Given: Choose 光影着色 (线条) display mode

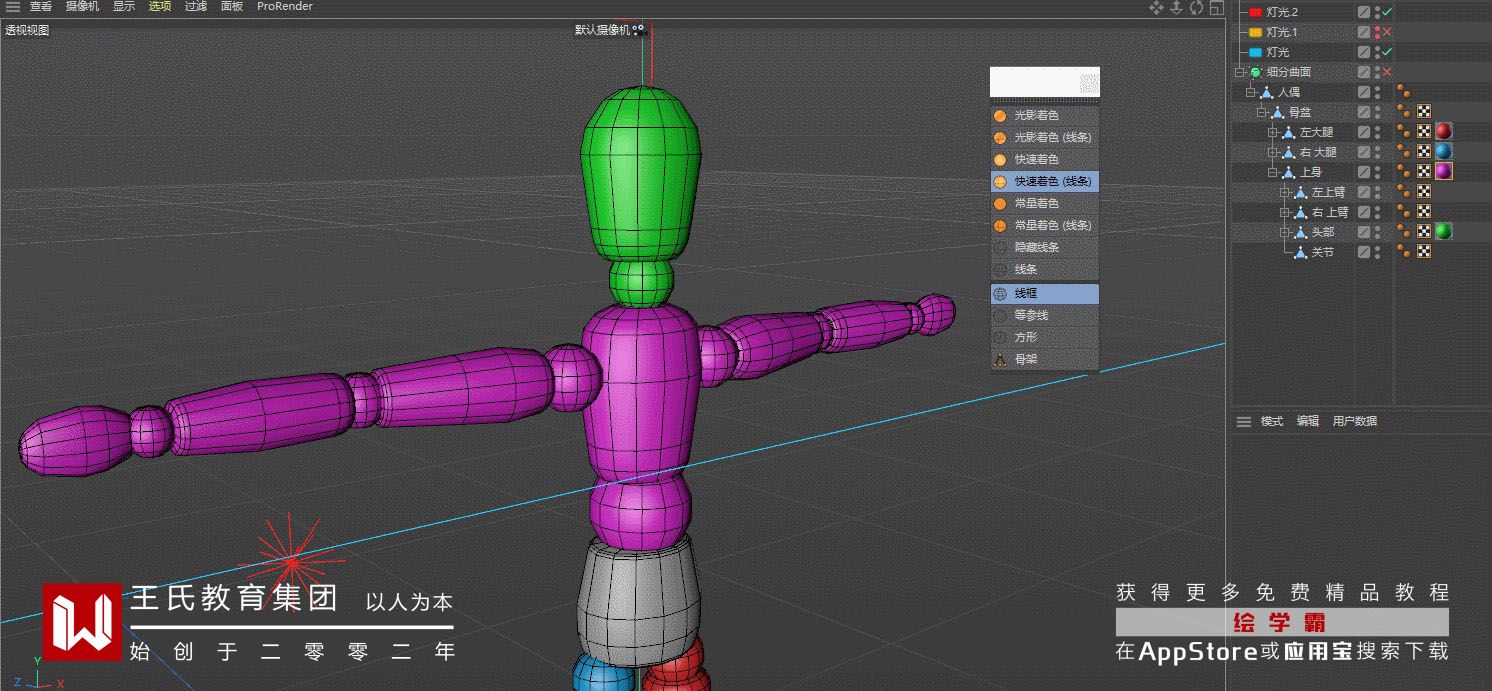Looking at the screenshot, I should click(1044, 137).
